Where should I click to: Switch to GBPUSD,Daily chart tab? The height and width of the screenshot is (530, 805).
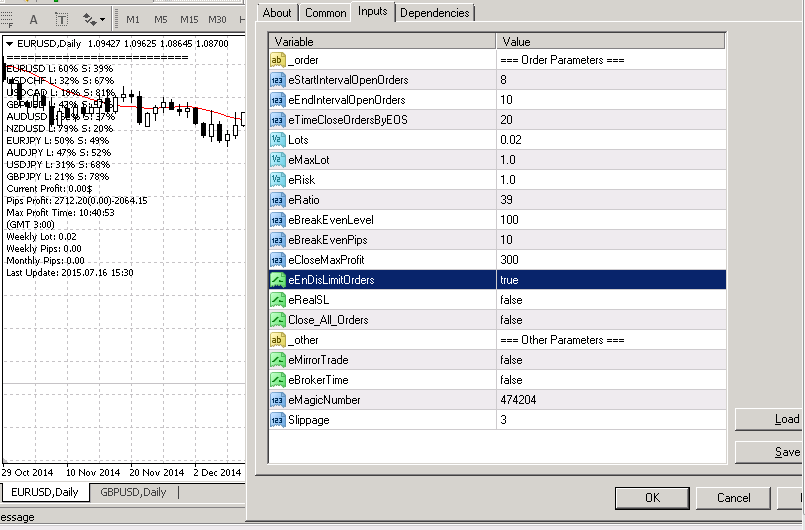(133, 492)
